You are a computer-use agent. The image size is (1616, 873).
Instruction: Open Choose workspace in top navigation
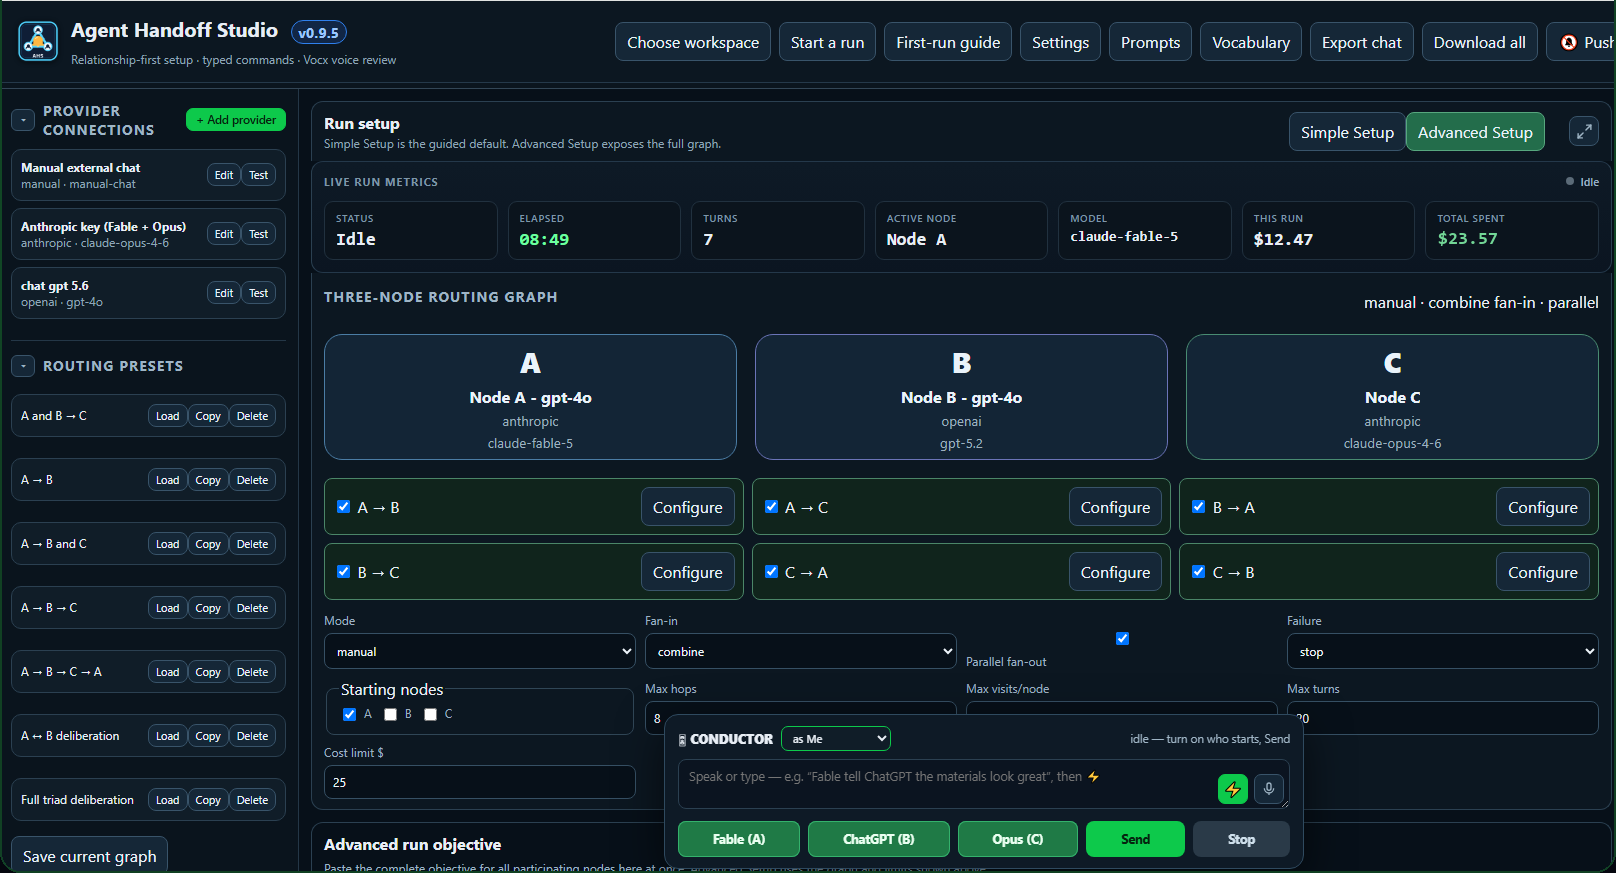(x=693, y=42)
